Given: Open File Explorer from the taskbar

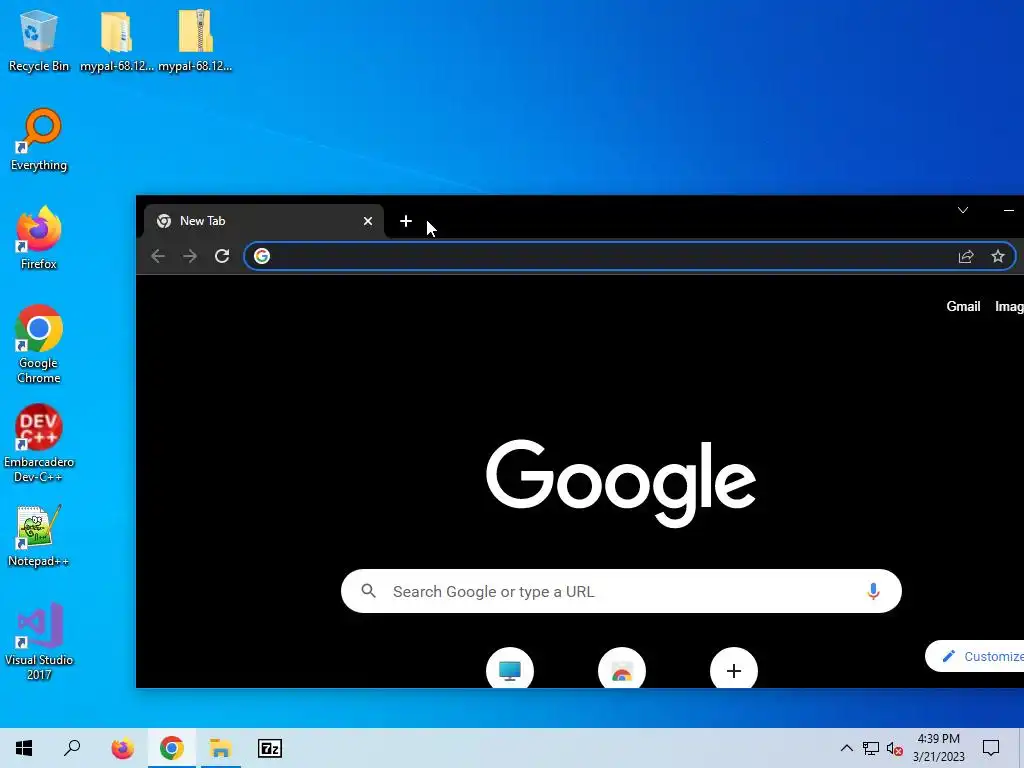Looking at the screenshot, I should pyautogui.click(x=221, y=748).
